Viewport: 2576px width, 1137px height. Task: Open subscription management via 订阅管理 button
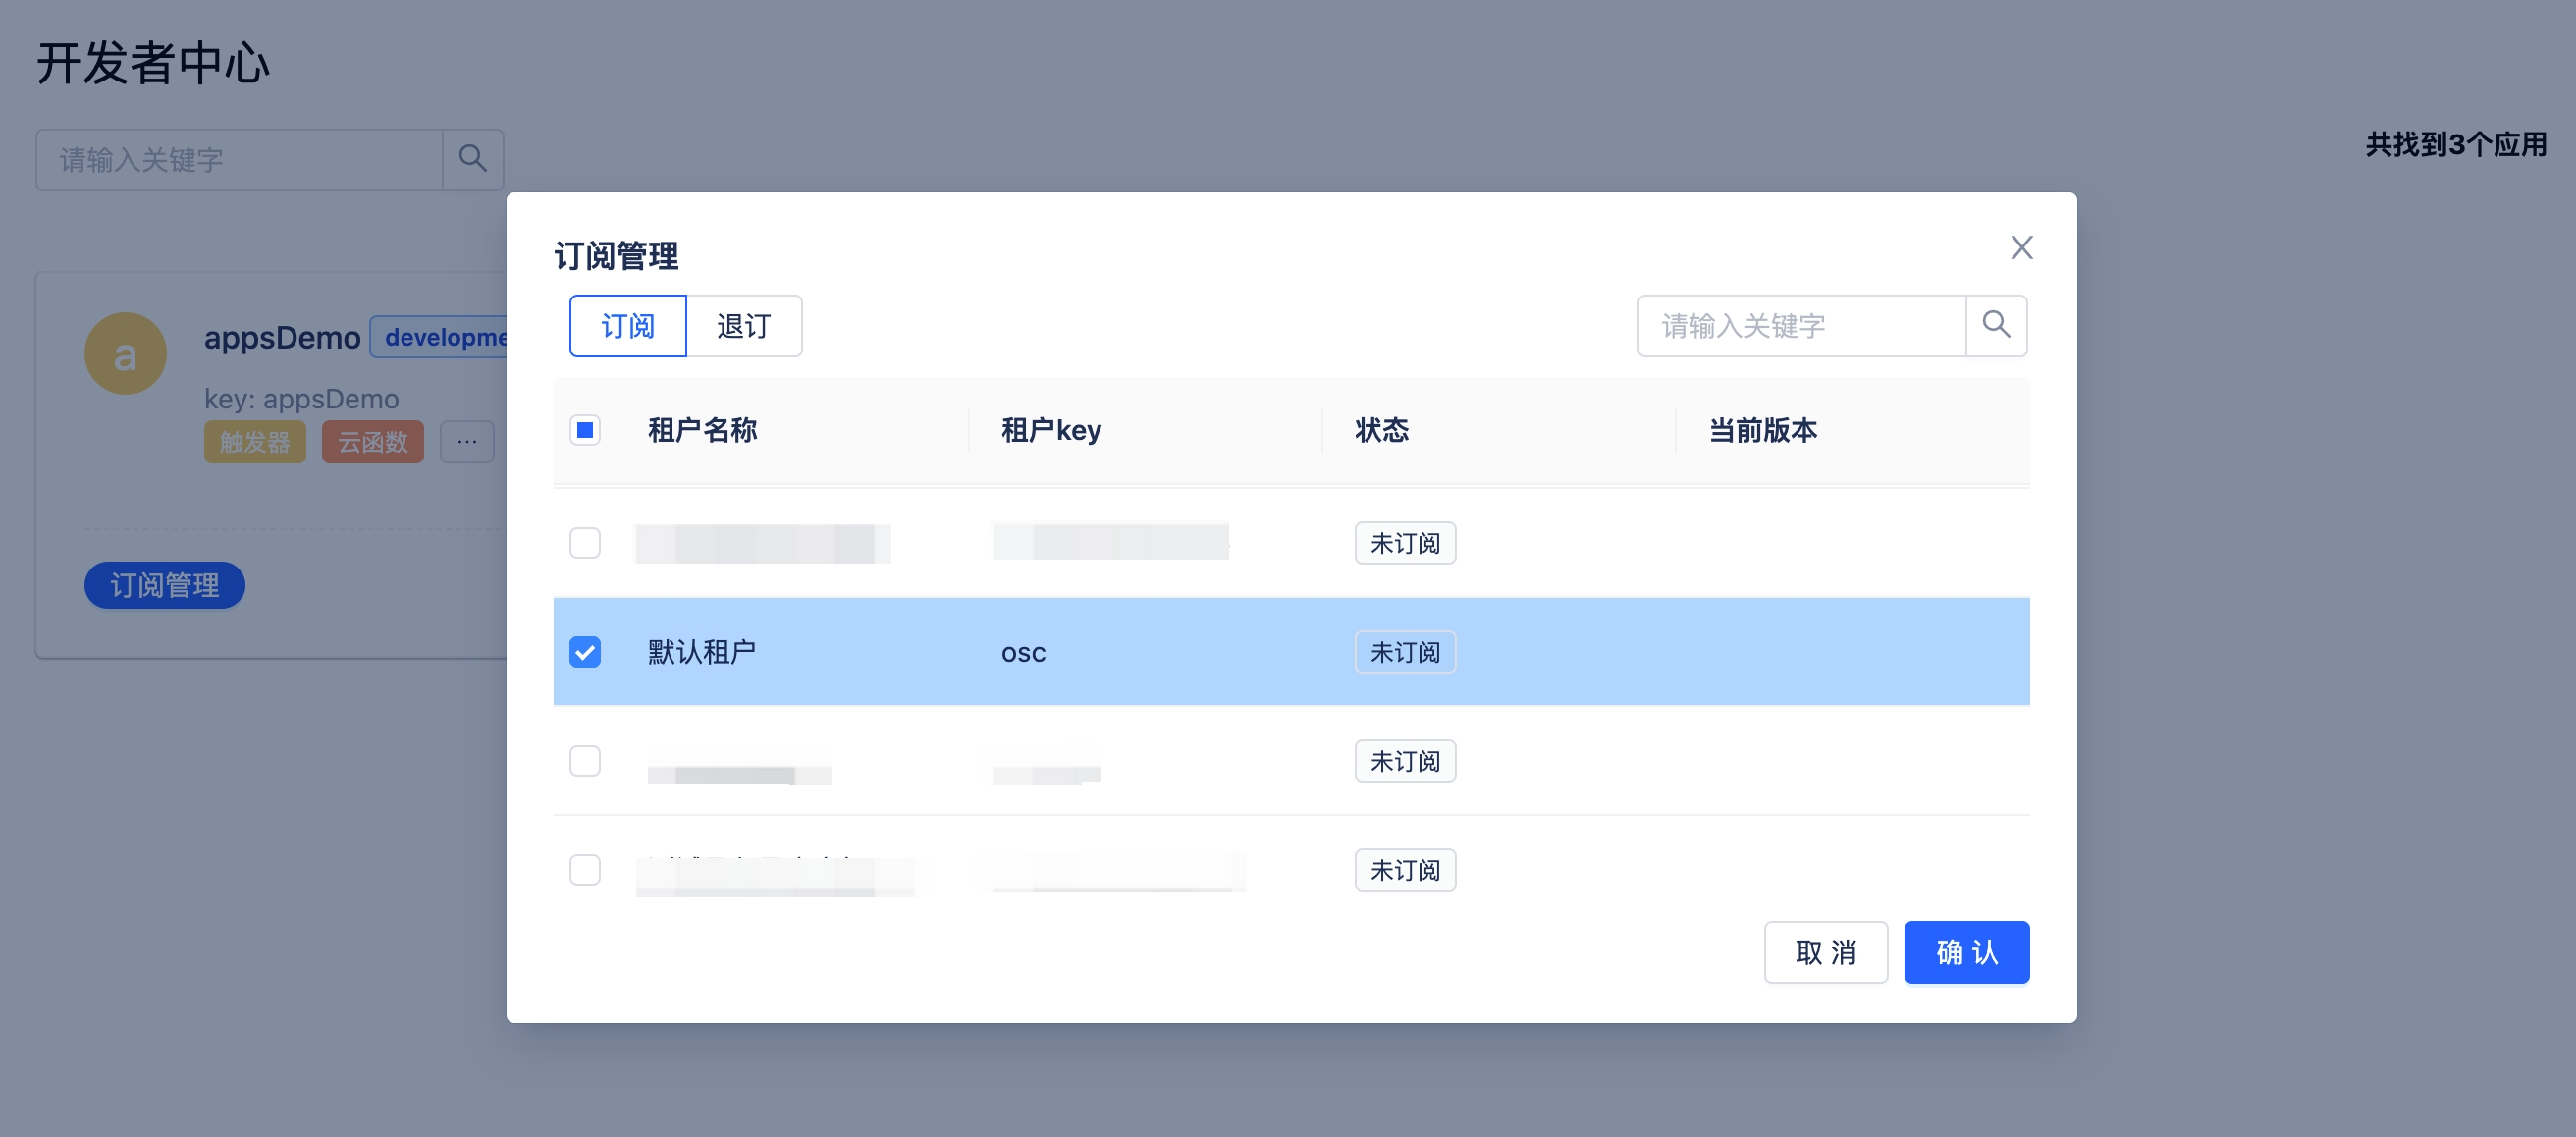(164, 585)
